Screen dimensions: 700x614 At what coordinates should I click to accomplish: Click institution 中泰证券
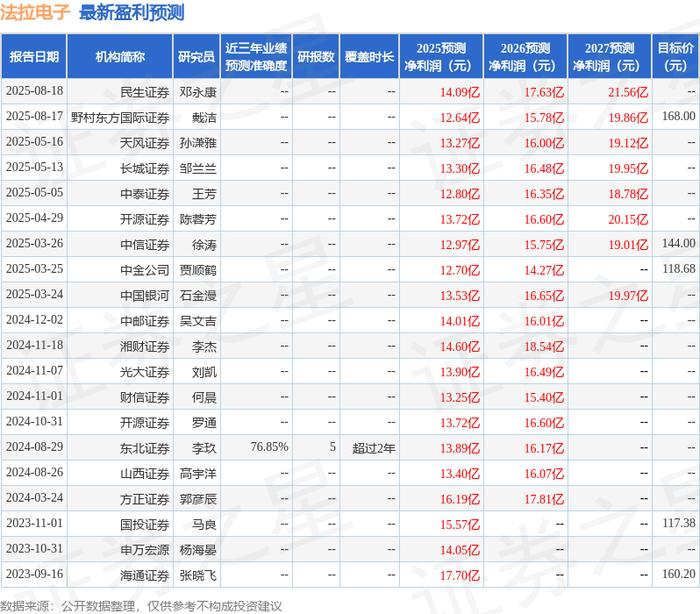click(x=145, y=194)
